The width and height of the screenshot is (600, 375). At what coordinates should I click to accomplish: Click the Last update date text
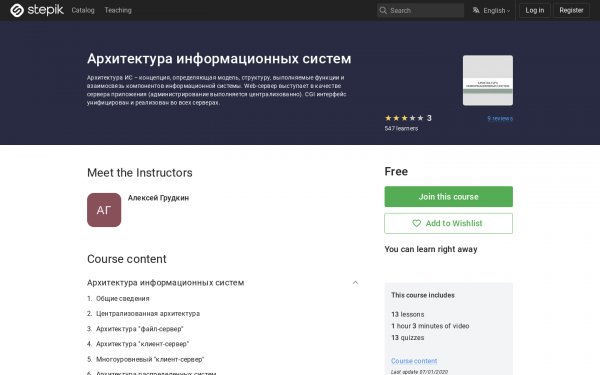(419, 372)
